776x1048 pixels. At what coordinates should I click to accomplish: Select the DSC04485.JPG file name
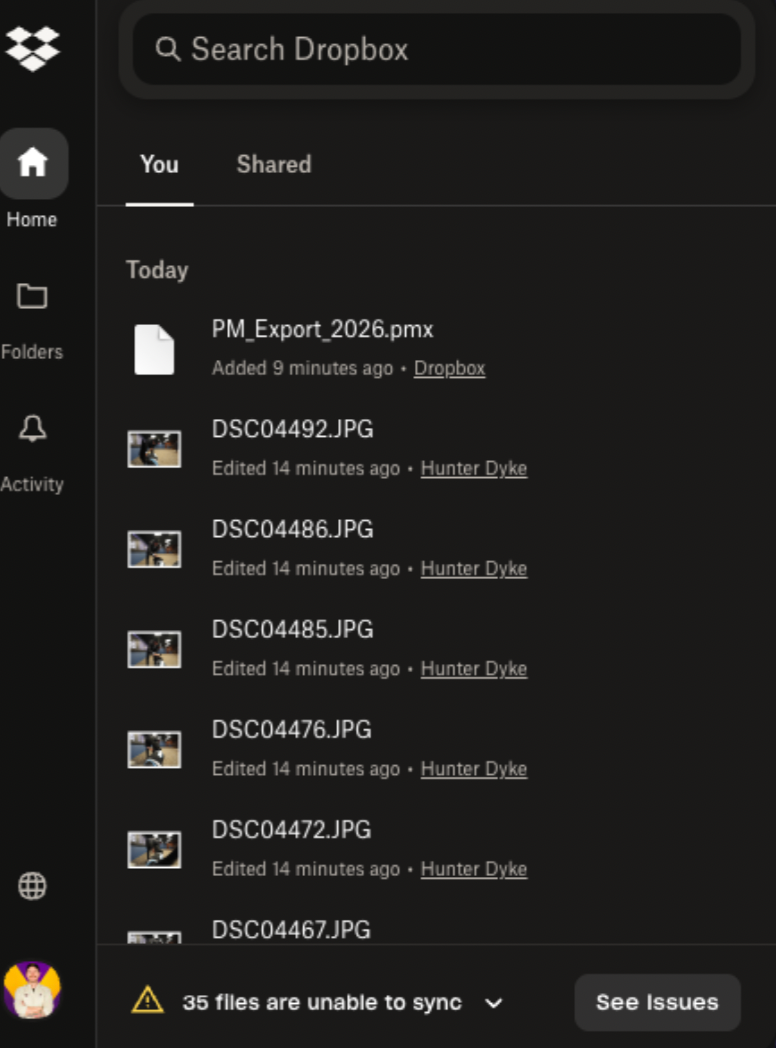[x=292, y=630]
